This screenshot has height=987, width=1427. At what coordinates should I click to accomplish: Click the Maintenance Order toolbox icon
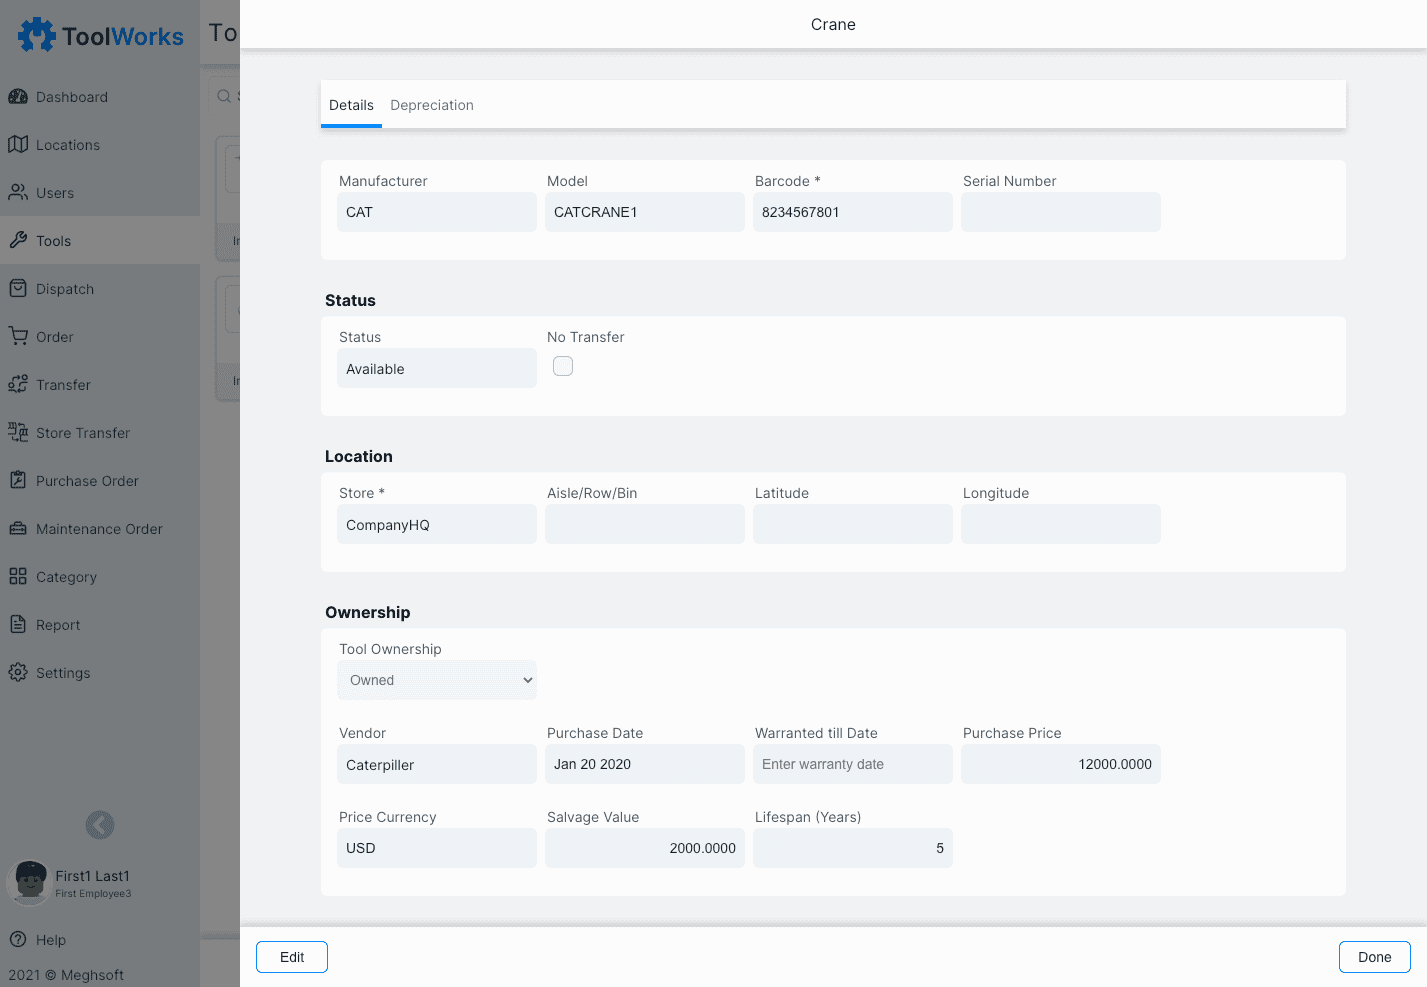(x=18, y=529)
